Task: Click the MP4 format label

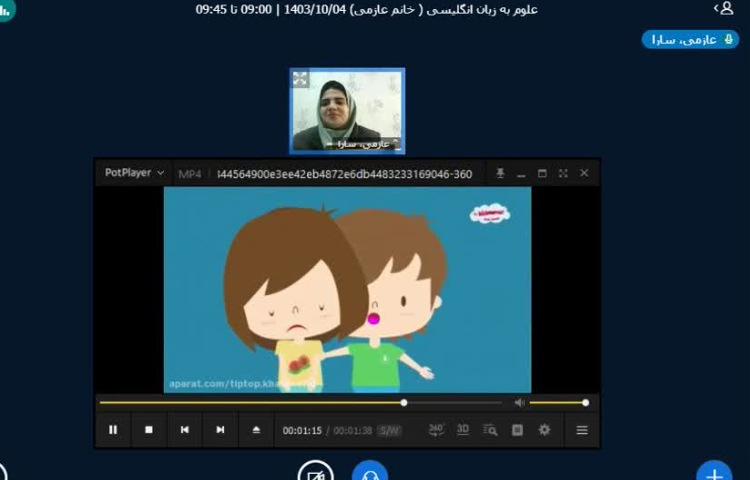Action: (x=189, y=174)
